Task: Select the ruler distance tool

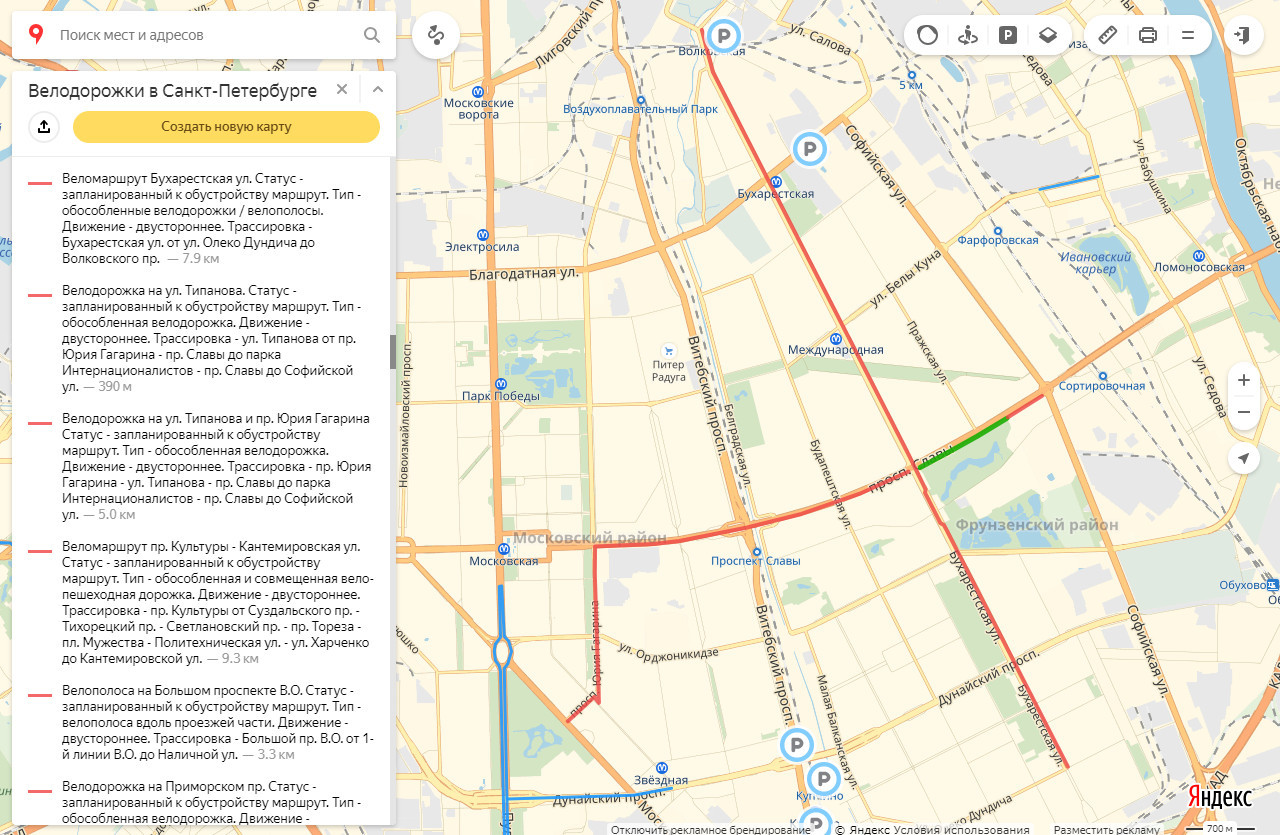Action: coord(1107,35)
